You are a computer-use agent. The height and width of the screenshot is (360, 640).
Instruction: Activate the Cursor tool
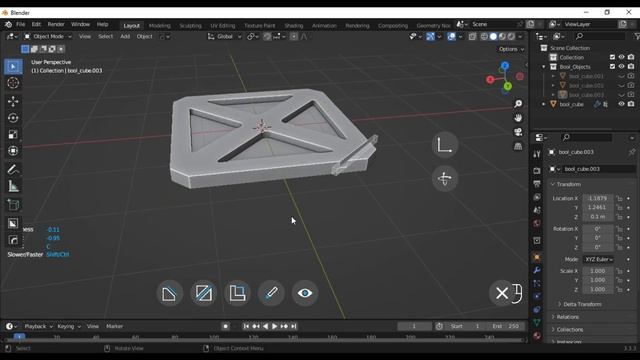click(x=13, y=83)
